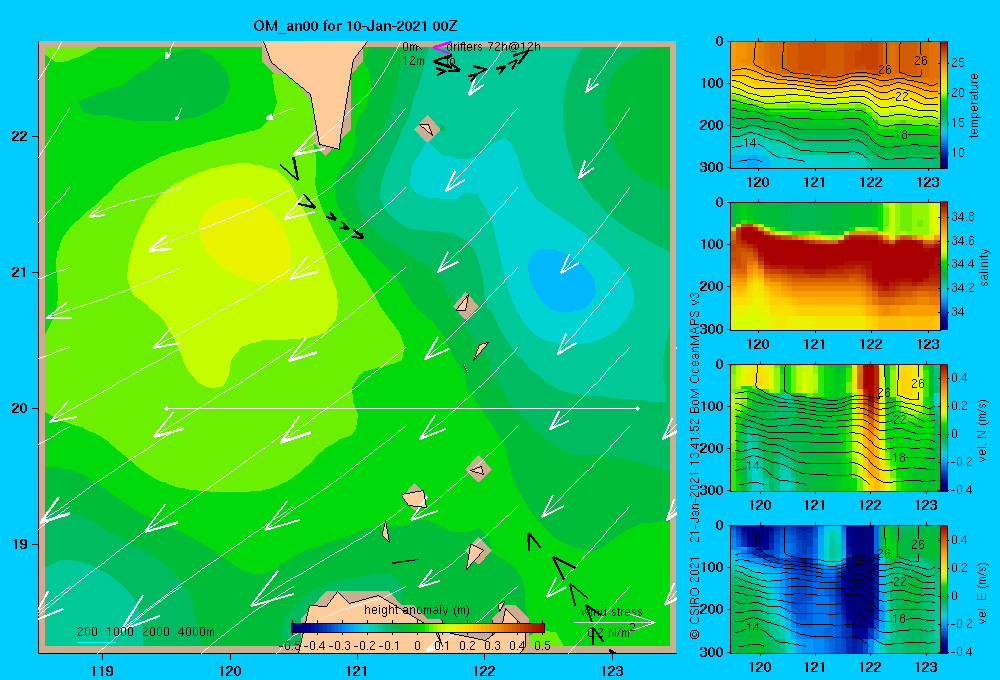Viewport: 1000px width, 680px height.
Task: Click the temperature section plot
Action: (x=835, y=105)
